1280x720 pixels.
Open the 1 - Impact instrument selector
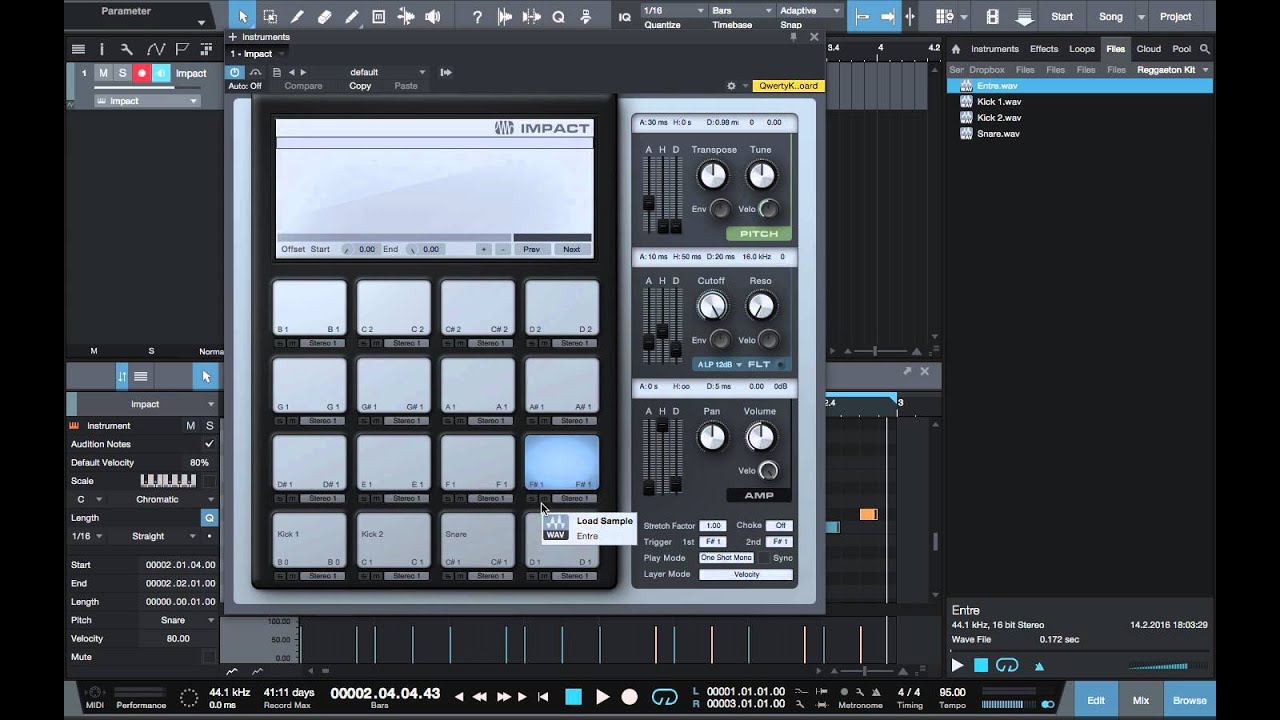257,54
